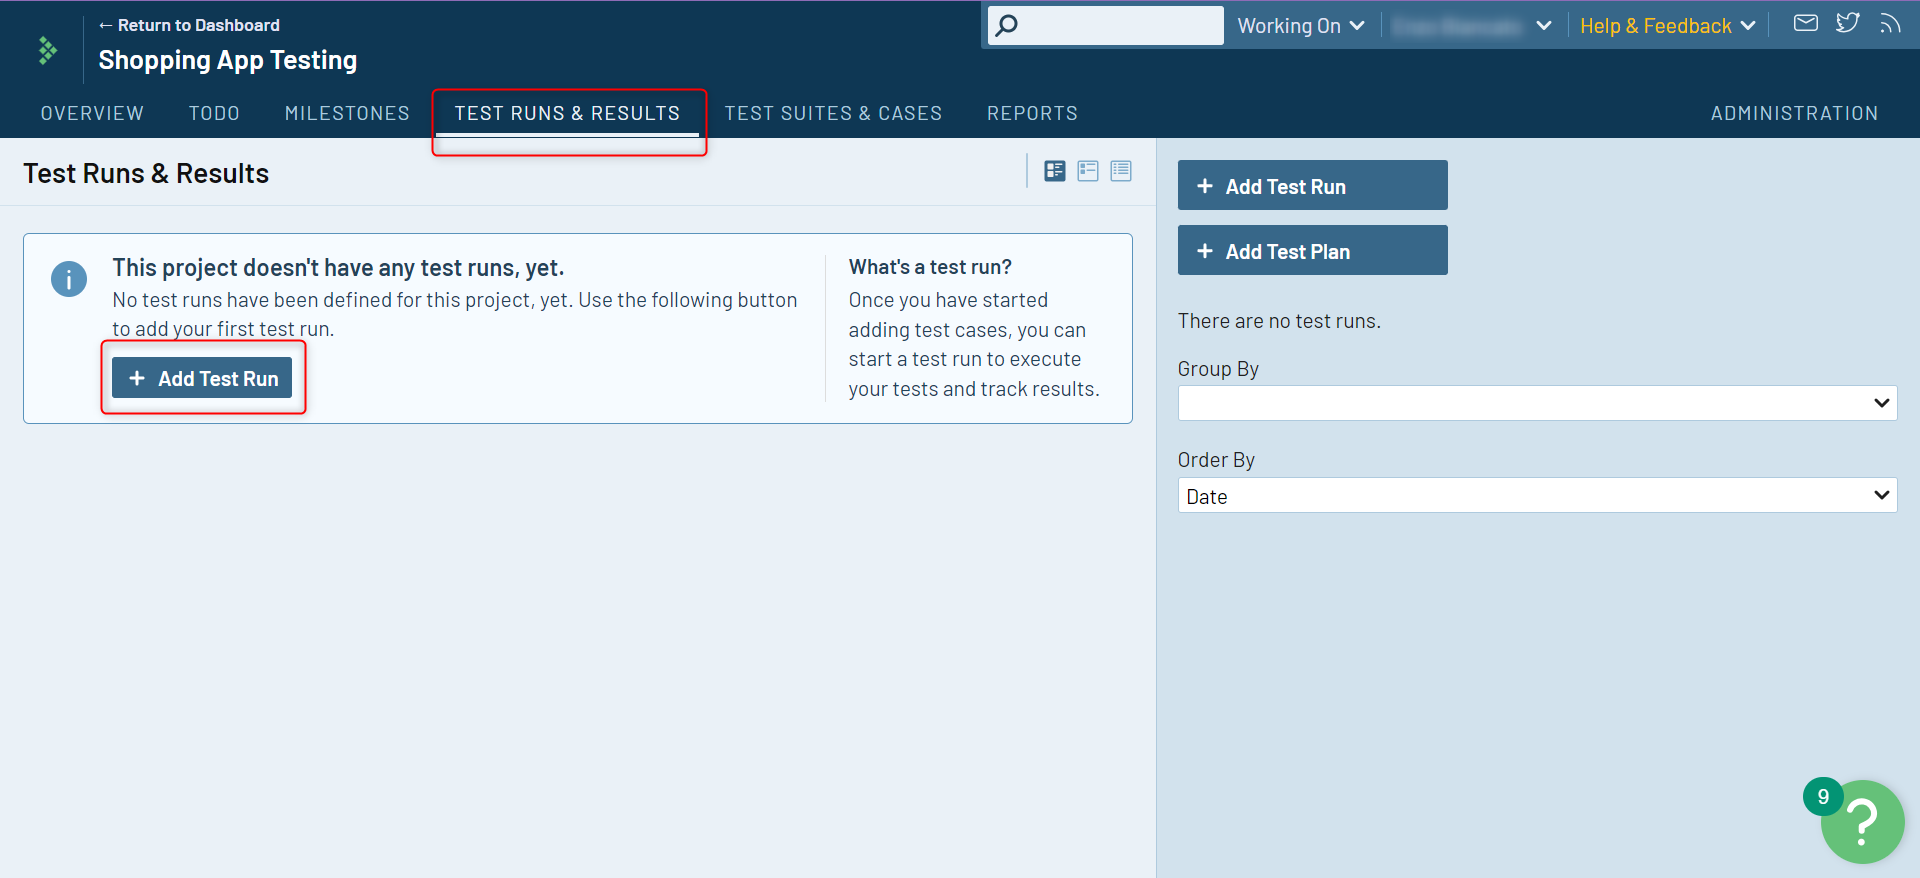This screenshot has width=1920, height=878.
Task: Switch to medium list view icon
Action: [x=1088, y=171]
